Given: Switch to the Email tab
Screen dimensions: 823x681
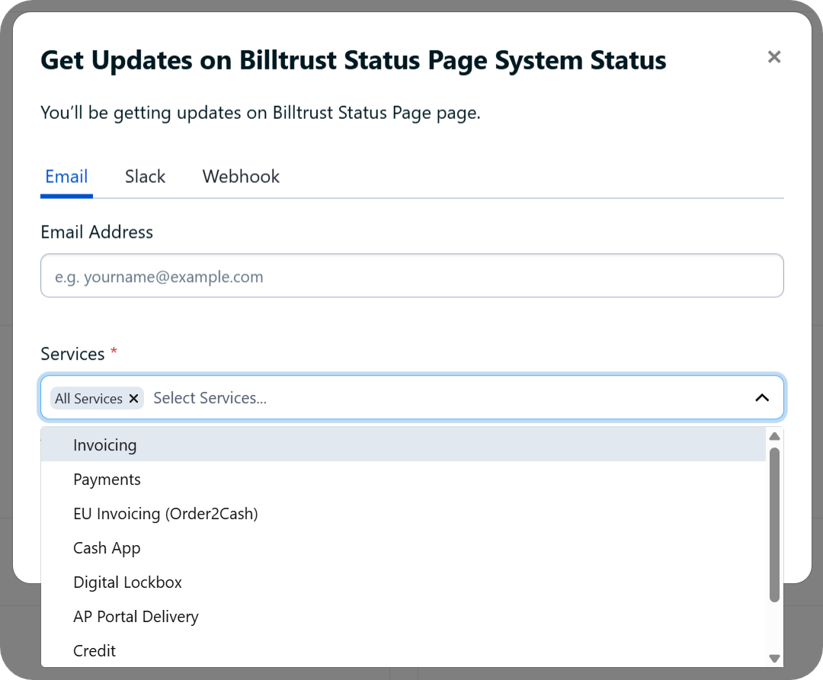Looking at the screenshot, I should point(67,177).
